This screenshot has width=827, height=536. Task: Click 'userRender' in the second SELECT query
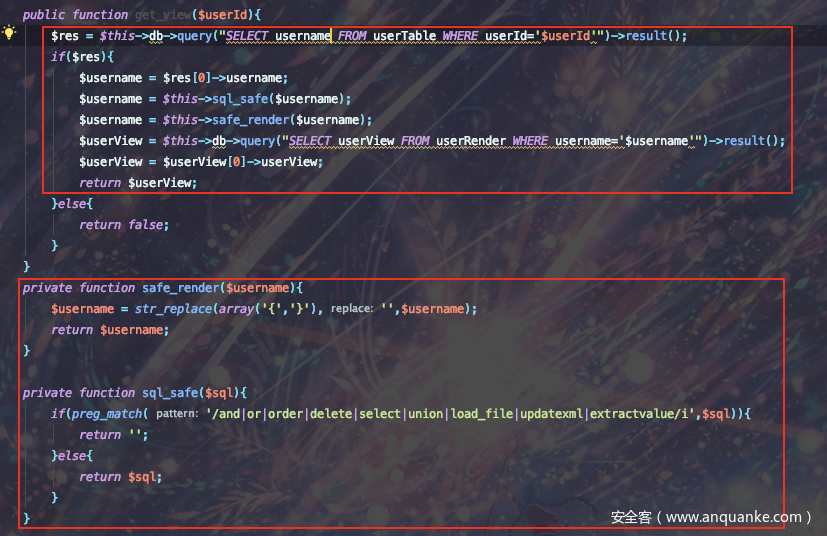click(471, 141)
